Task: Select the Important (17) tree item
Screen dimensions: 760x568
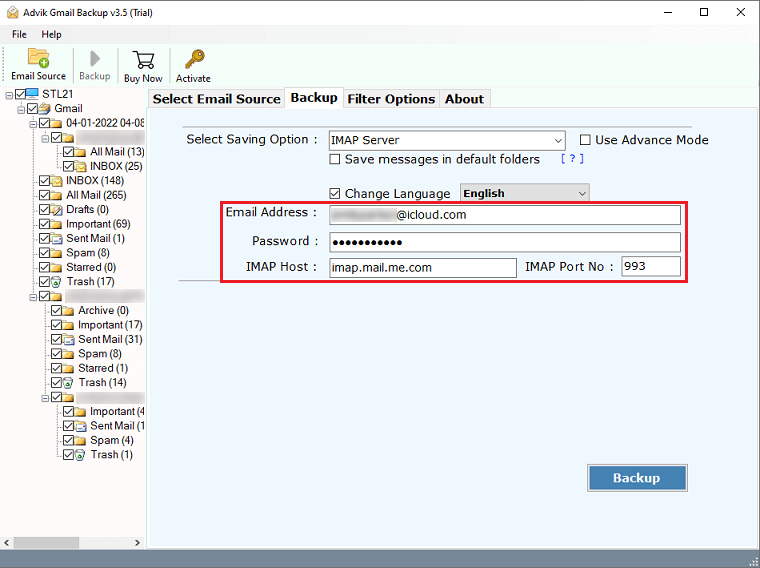Action: click(110, 325)
